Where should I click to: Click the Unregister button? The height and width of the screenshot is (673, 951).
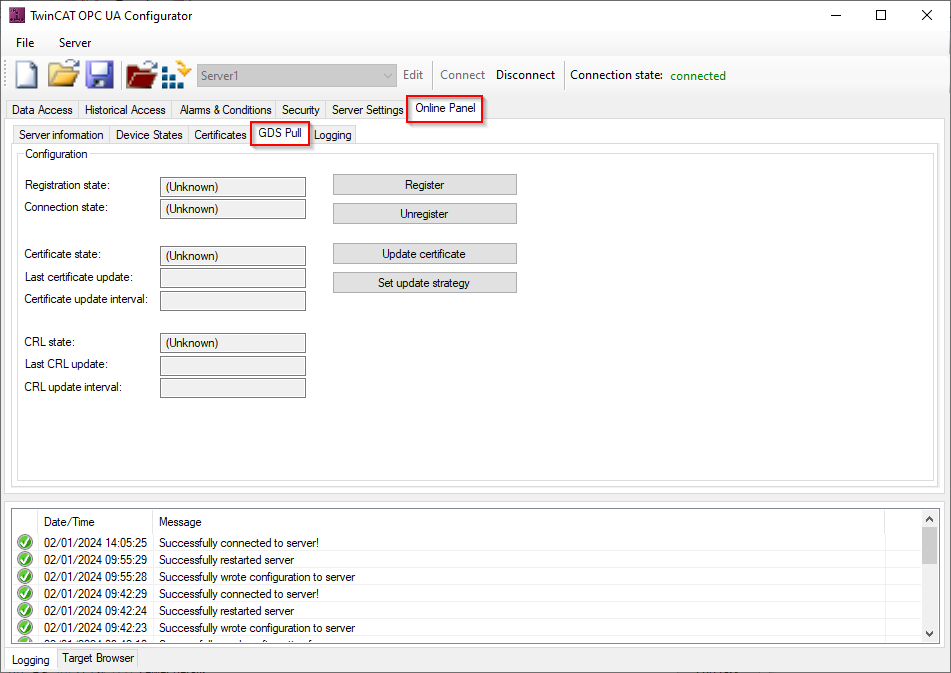[x=425, y=213]
